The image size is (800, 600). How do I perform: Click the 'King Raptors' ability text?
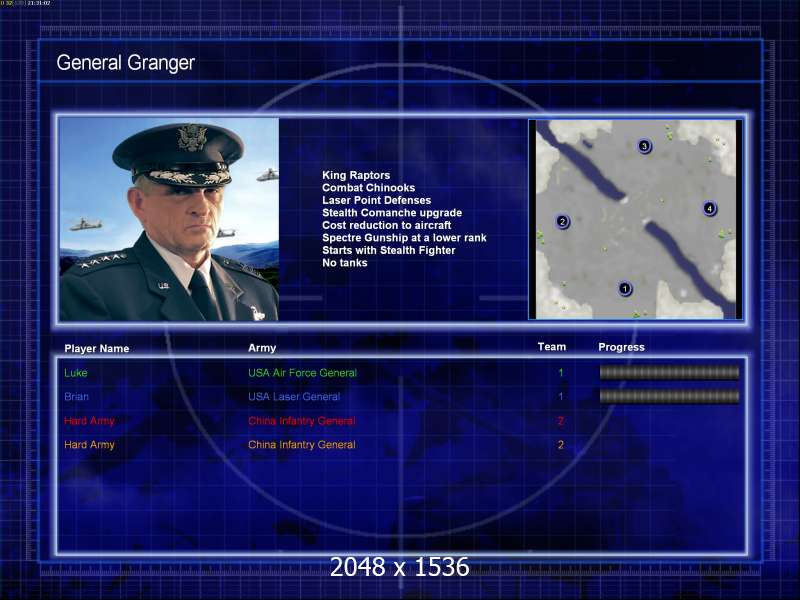[356, 175]
